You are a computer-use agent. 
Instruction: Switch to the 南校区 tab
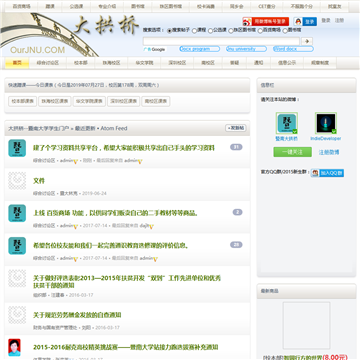pyautogui.click(x=208, y=63)
